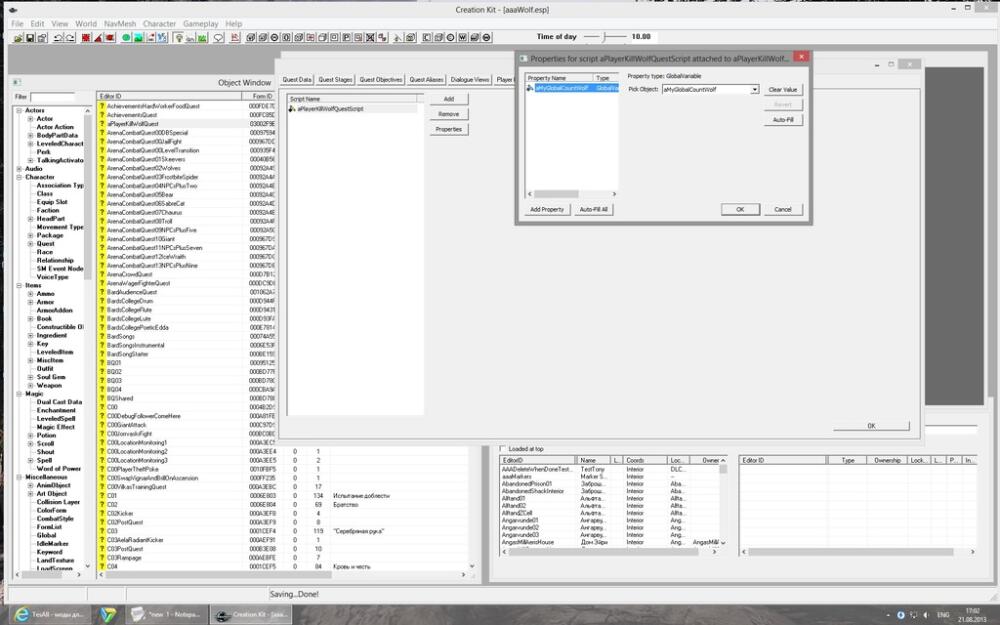Switch to the Quest Aliases tab

426,80
